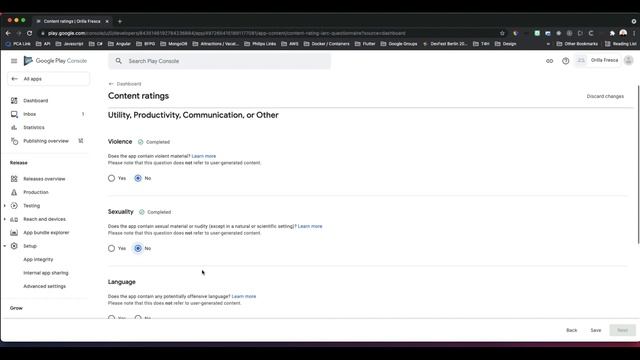Collapse the Setup section arrow

[x=4, y=246]
